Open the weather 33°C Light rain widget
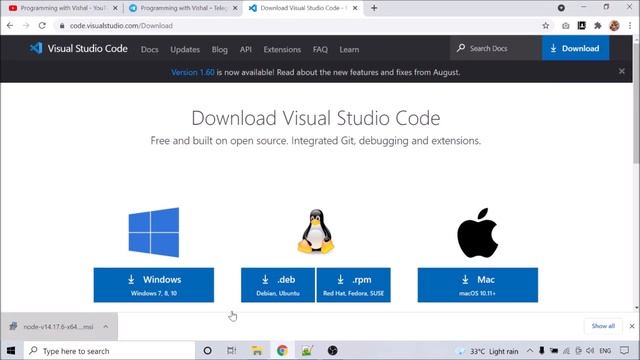This screenshot has width=640, height=360. click(x=487, y=351)
